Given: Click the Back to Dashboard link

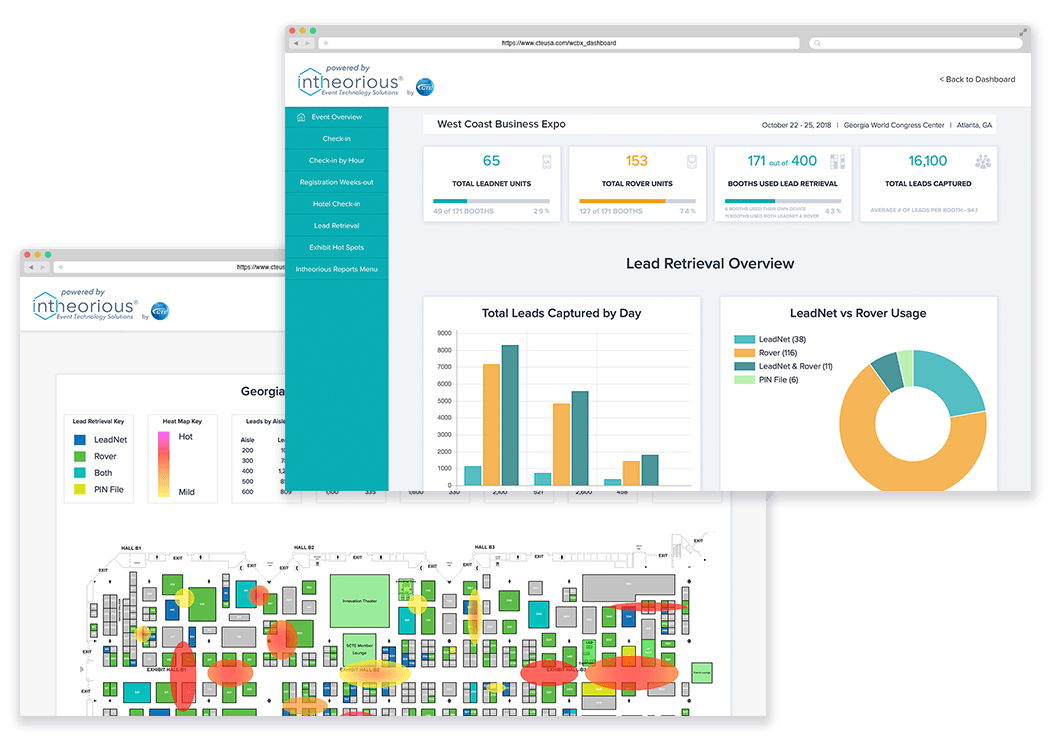Looking at the screenshot, I should tap(976, 79).
